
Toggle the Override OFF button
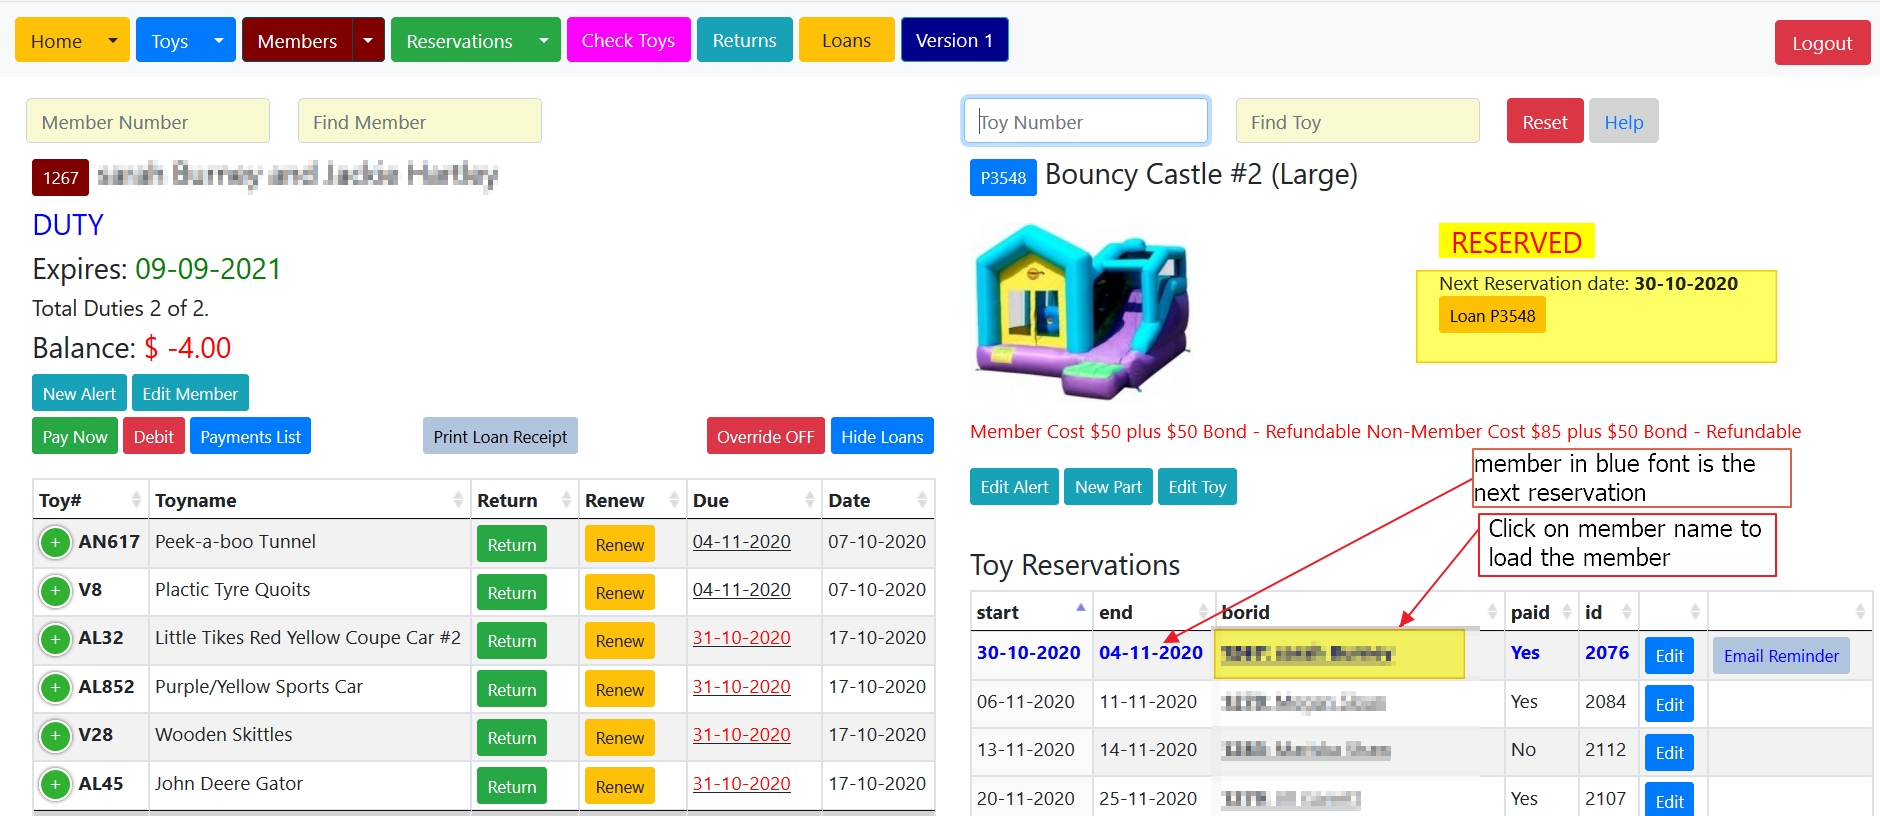[x=765, y=437]
